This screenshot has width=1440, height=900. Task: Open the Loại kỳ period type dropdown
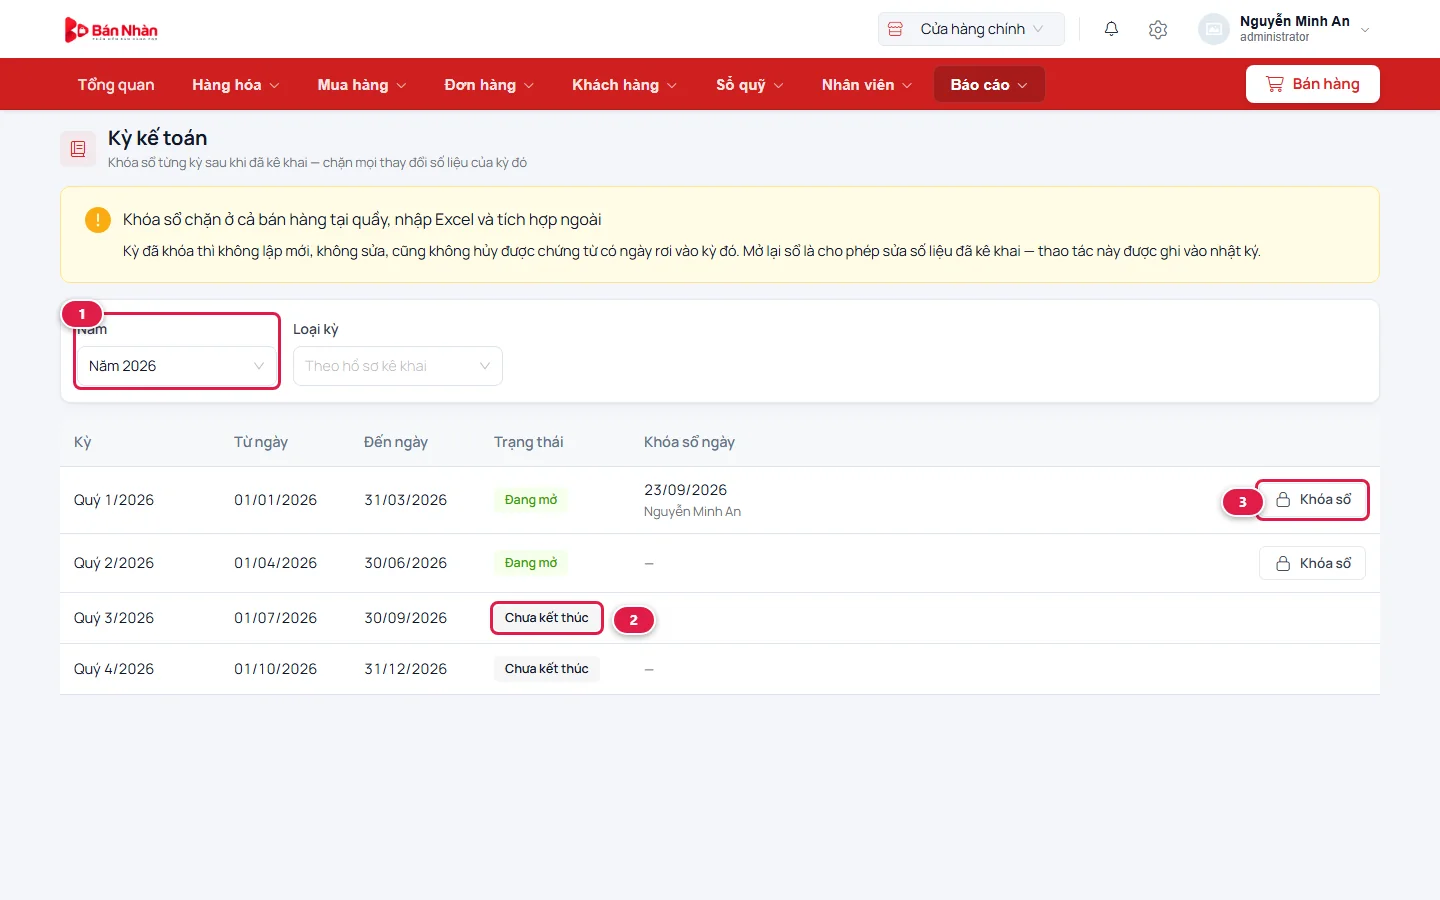coord(398,366)
